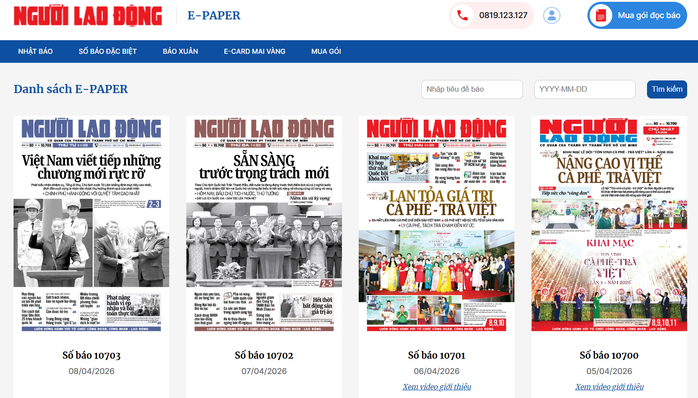
Task: Click the Người Lao Động logo
Action: [88, 16]
